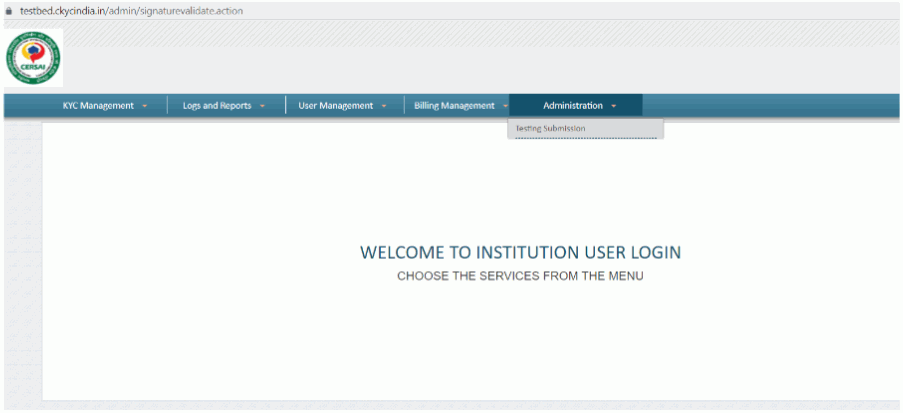
Task: Click the lock icon in the address bar
Action: [9, 10]
